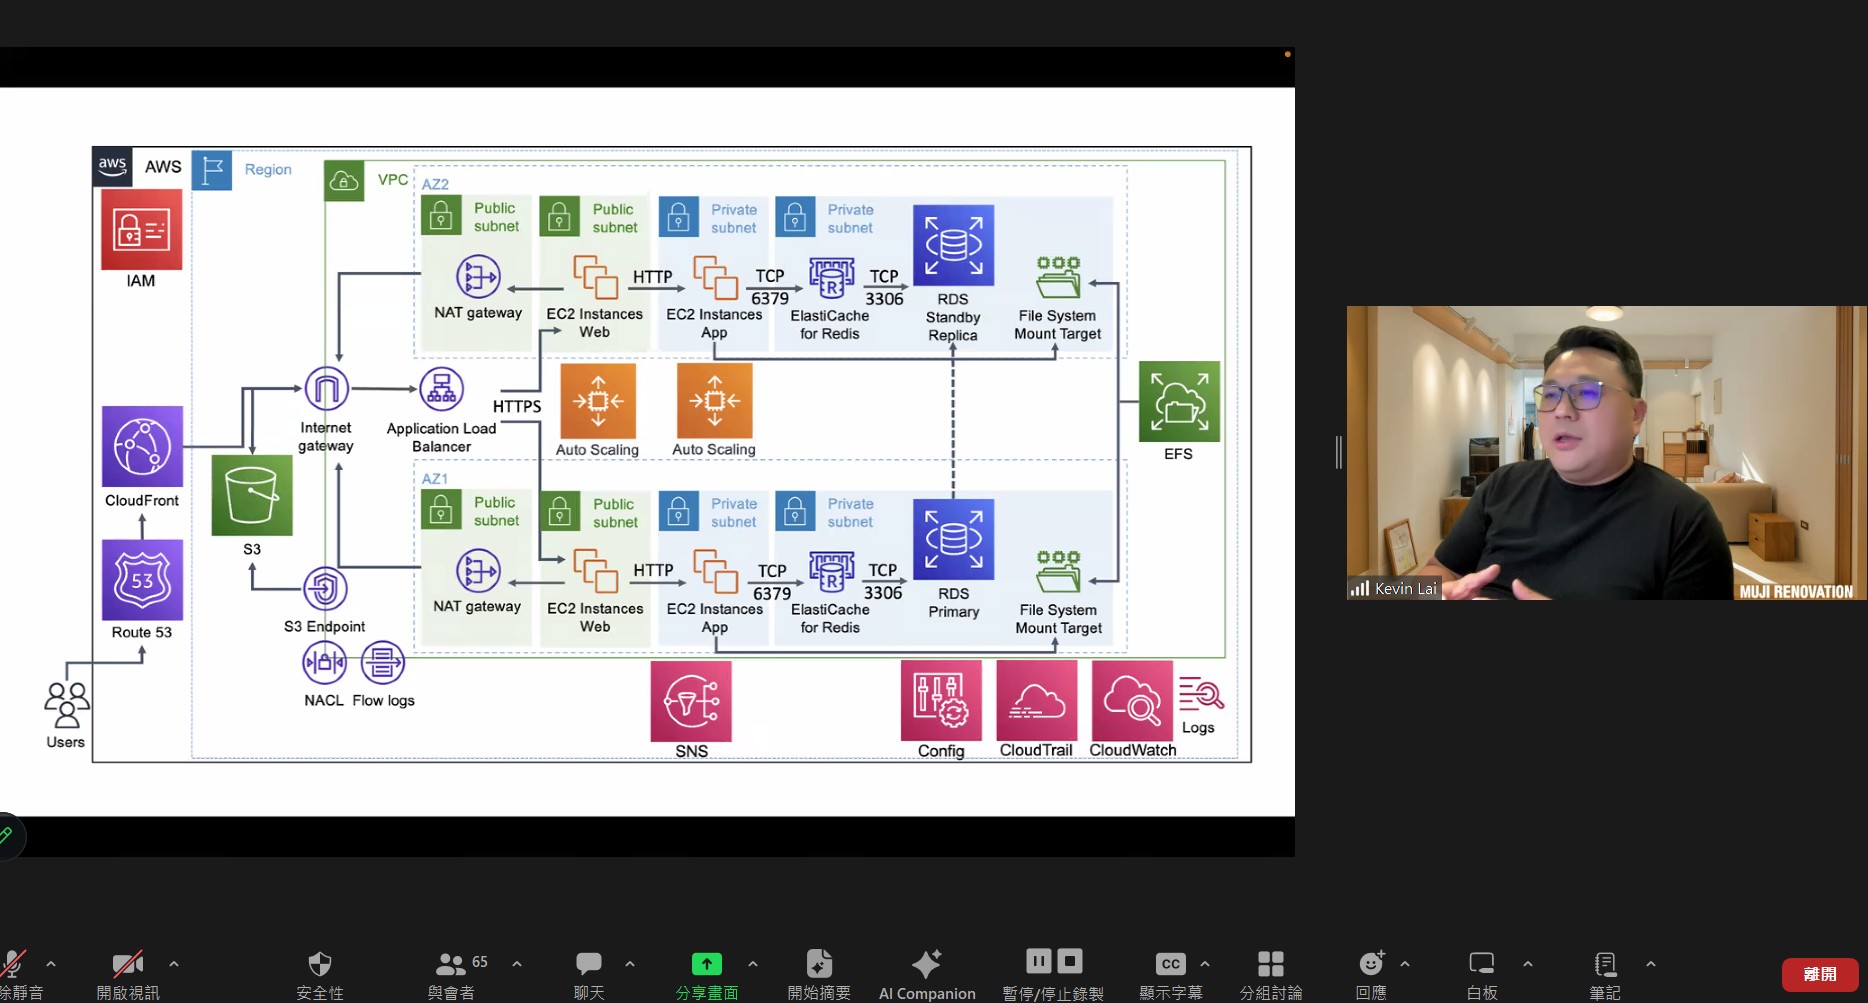
Task: Click the green Share Screen icon
Action: tap(706, 964)
